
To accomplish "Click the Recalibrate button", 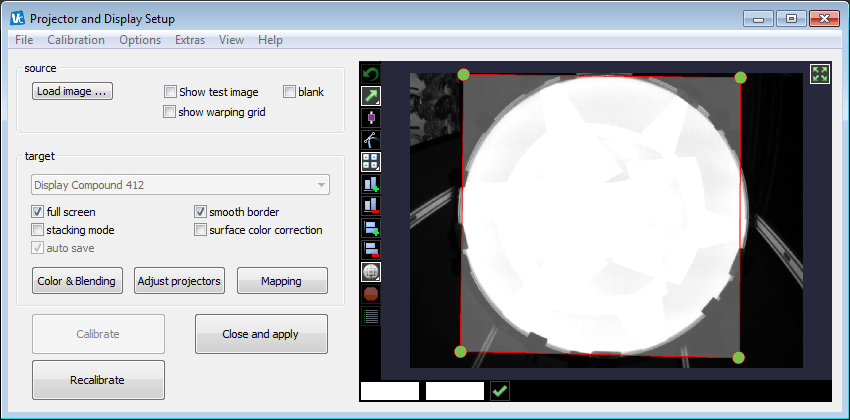I will coord(98,380).
